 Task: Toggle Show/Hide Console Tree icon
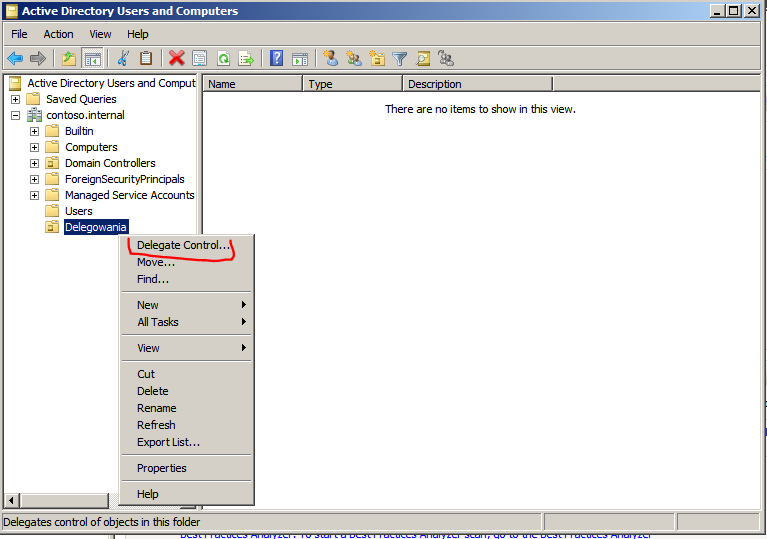(92, 59)
